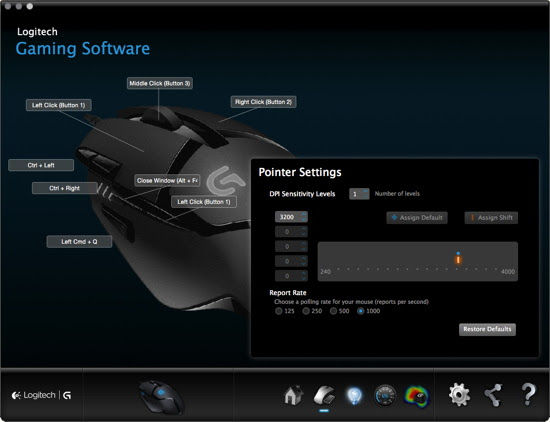Open the settings gear icon

(x=459, y=395)
